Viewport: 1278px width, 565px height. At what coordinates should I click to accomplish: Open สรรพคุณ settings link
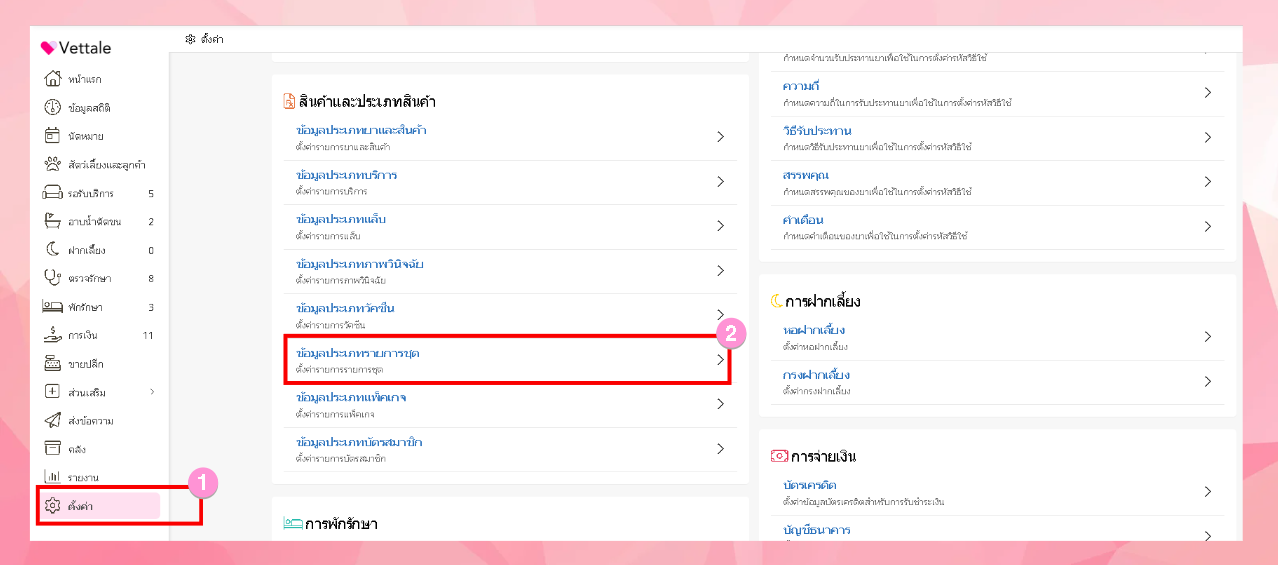pos(804,176)
